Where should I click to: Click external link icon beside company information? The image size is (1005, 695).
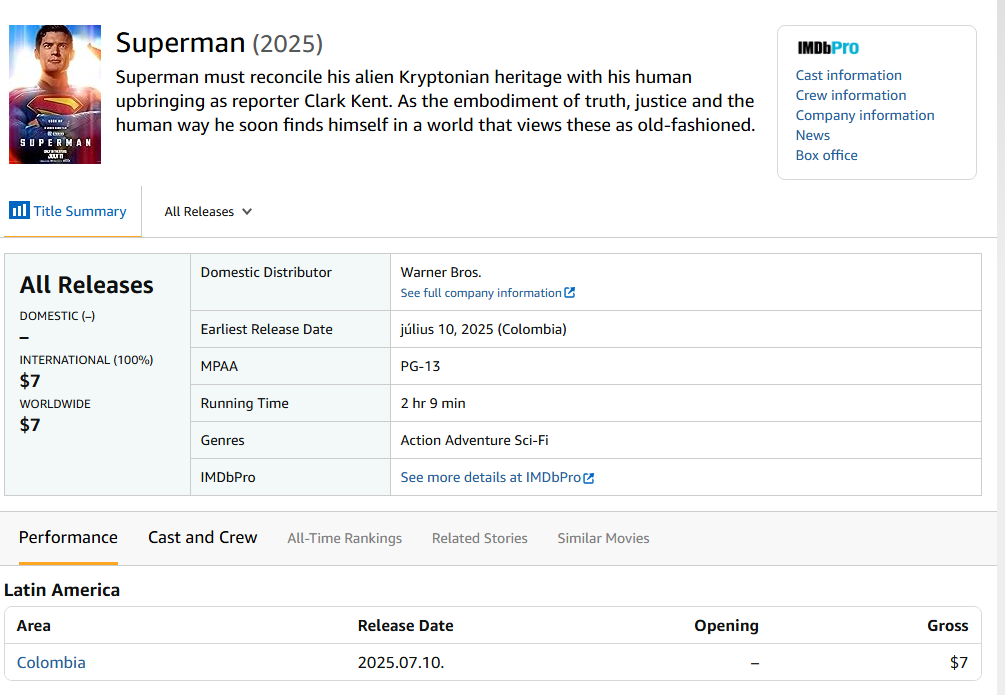tap(570, 292)
